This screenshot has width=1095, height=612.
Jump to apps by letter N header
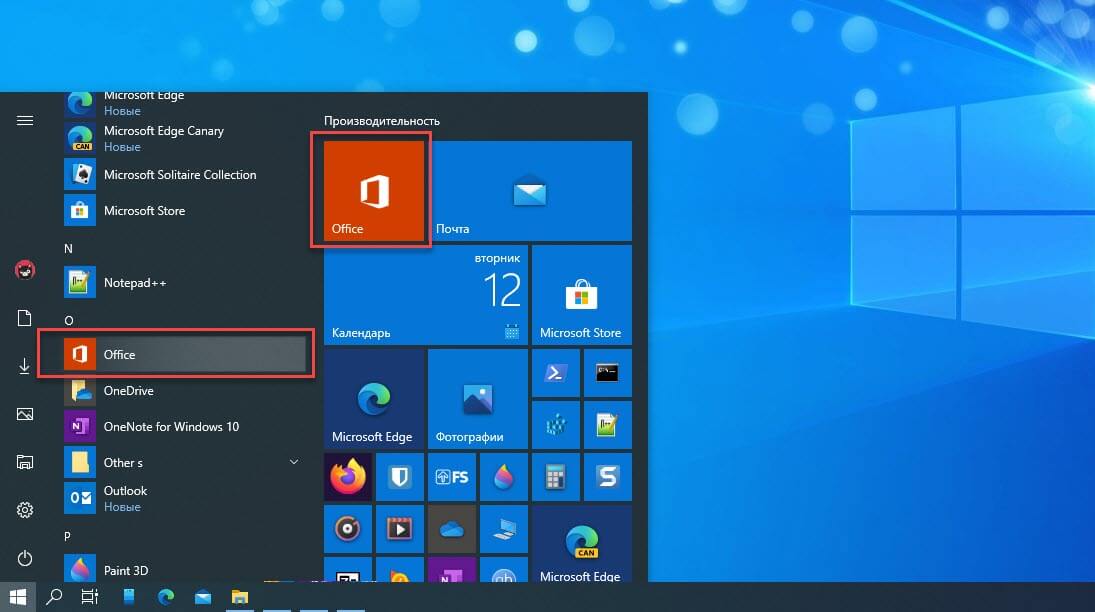69,248
